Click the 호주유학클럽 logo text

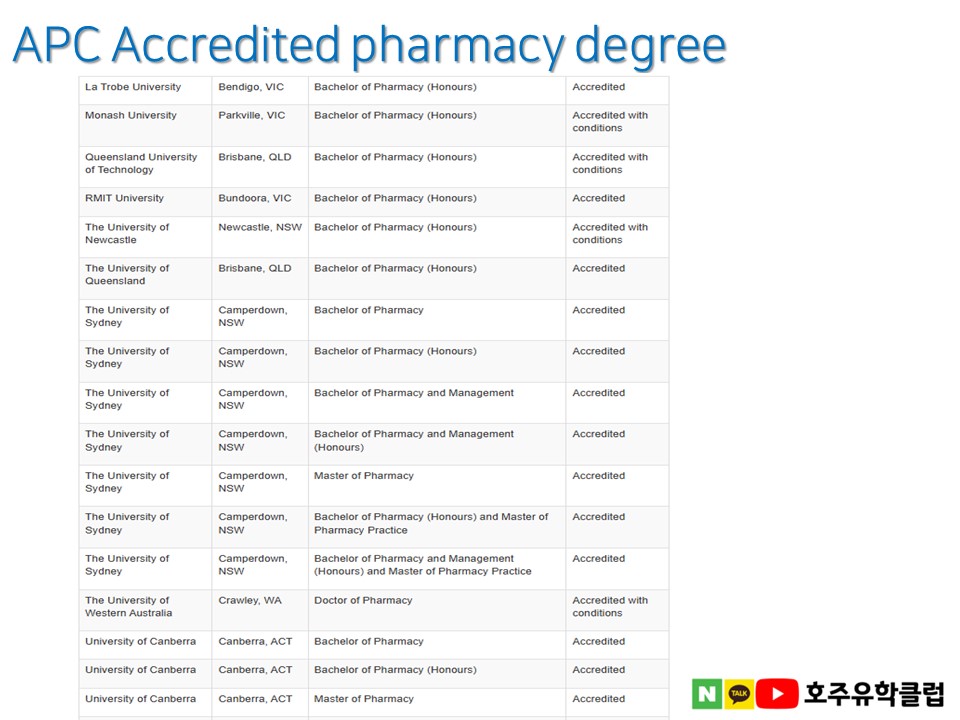874,694
